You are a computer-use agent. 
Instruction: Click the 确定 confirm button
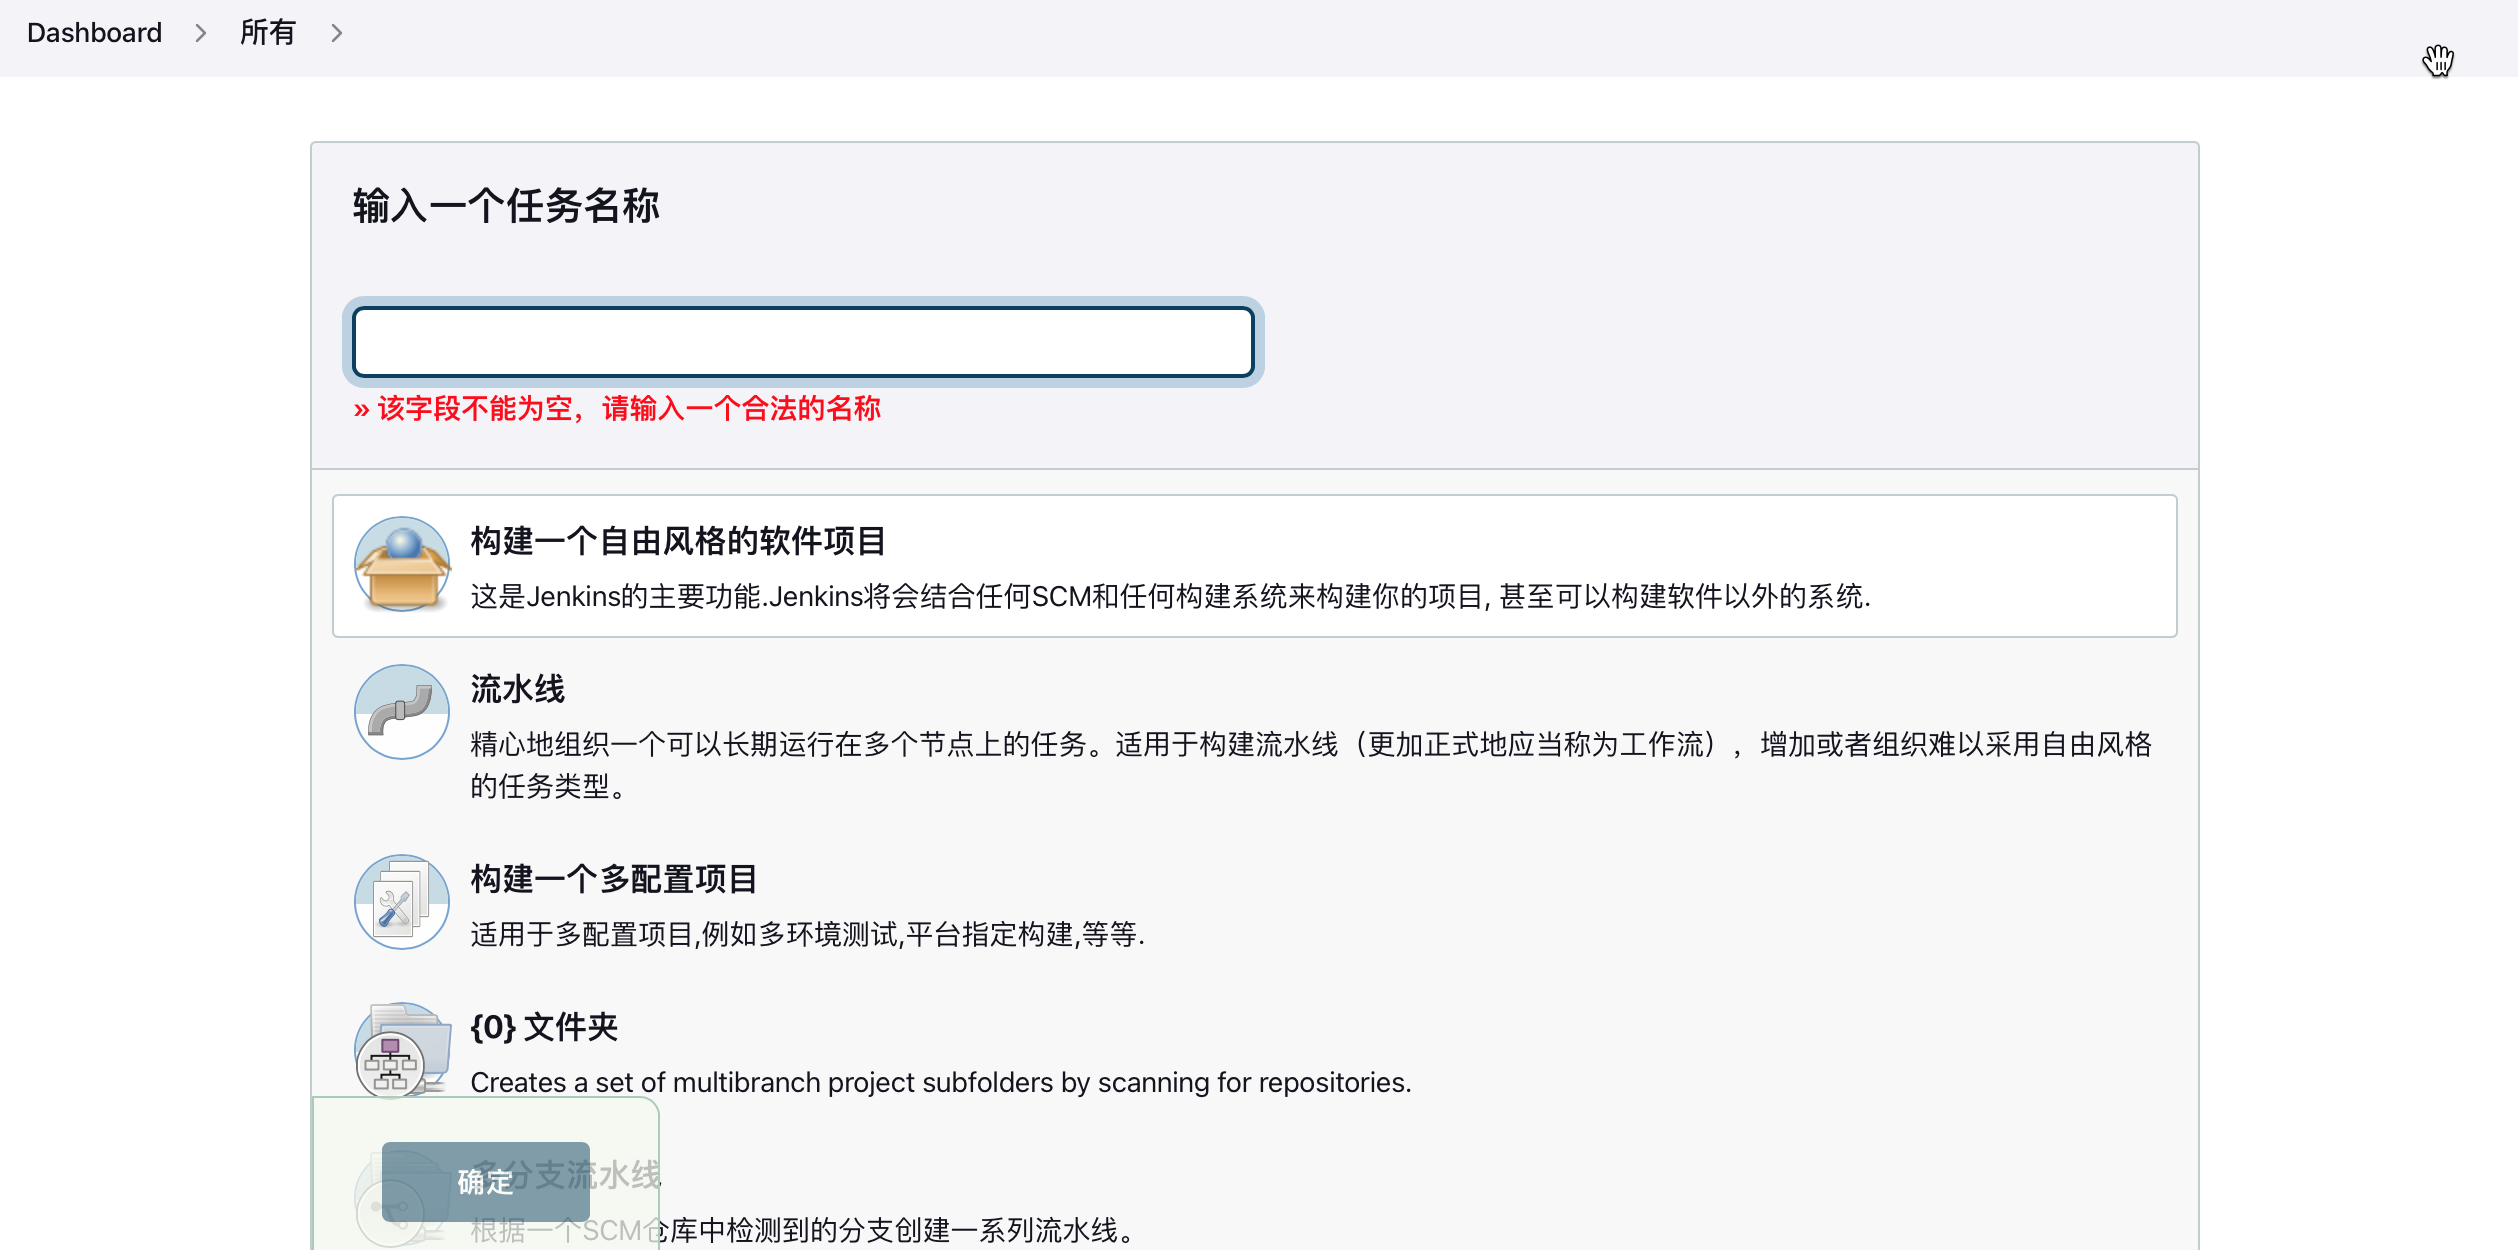point(485,1182)
